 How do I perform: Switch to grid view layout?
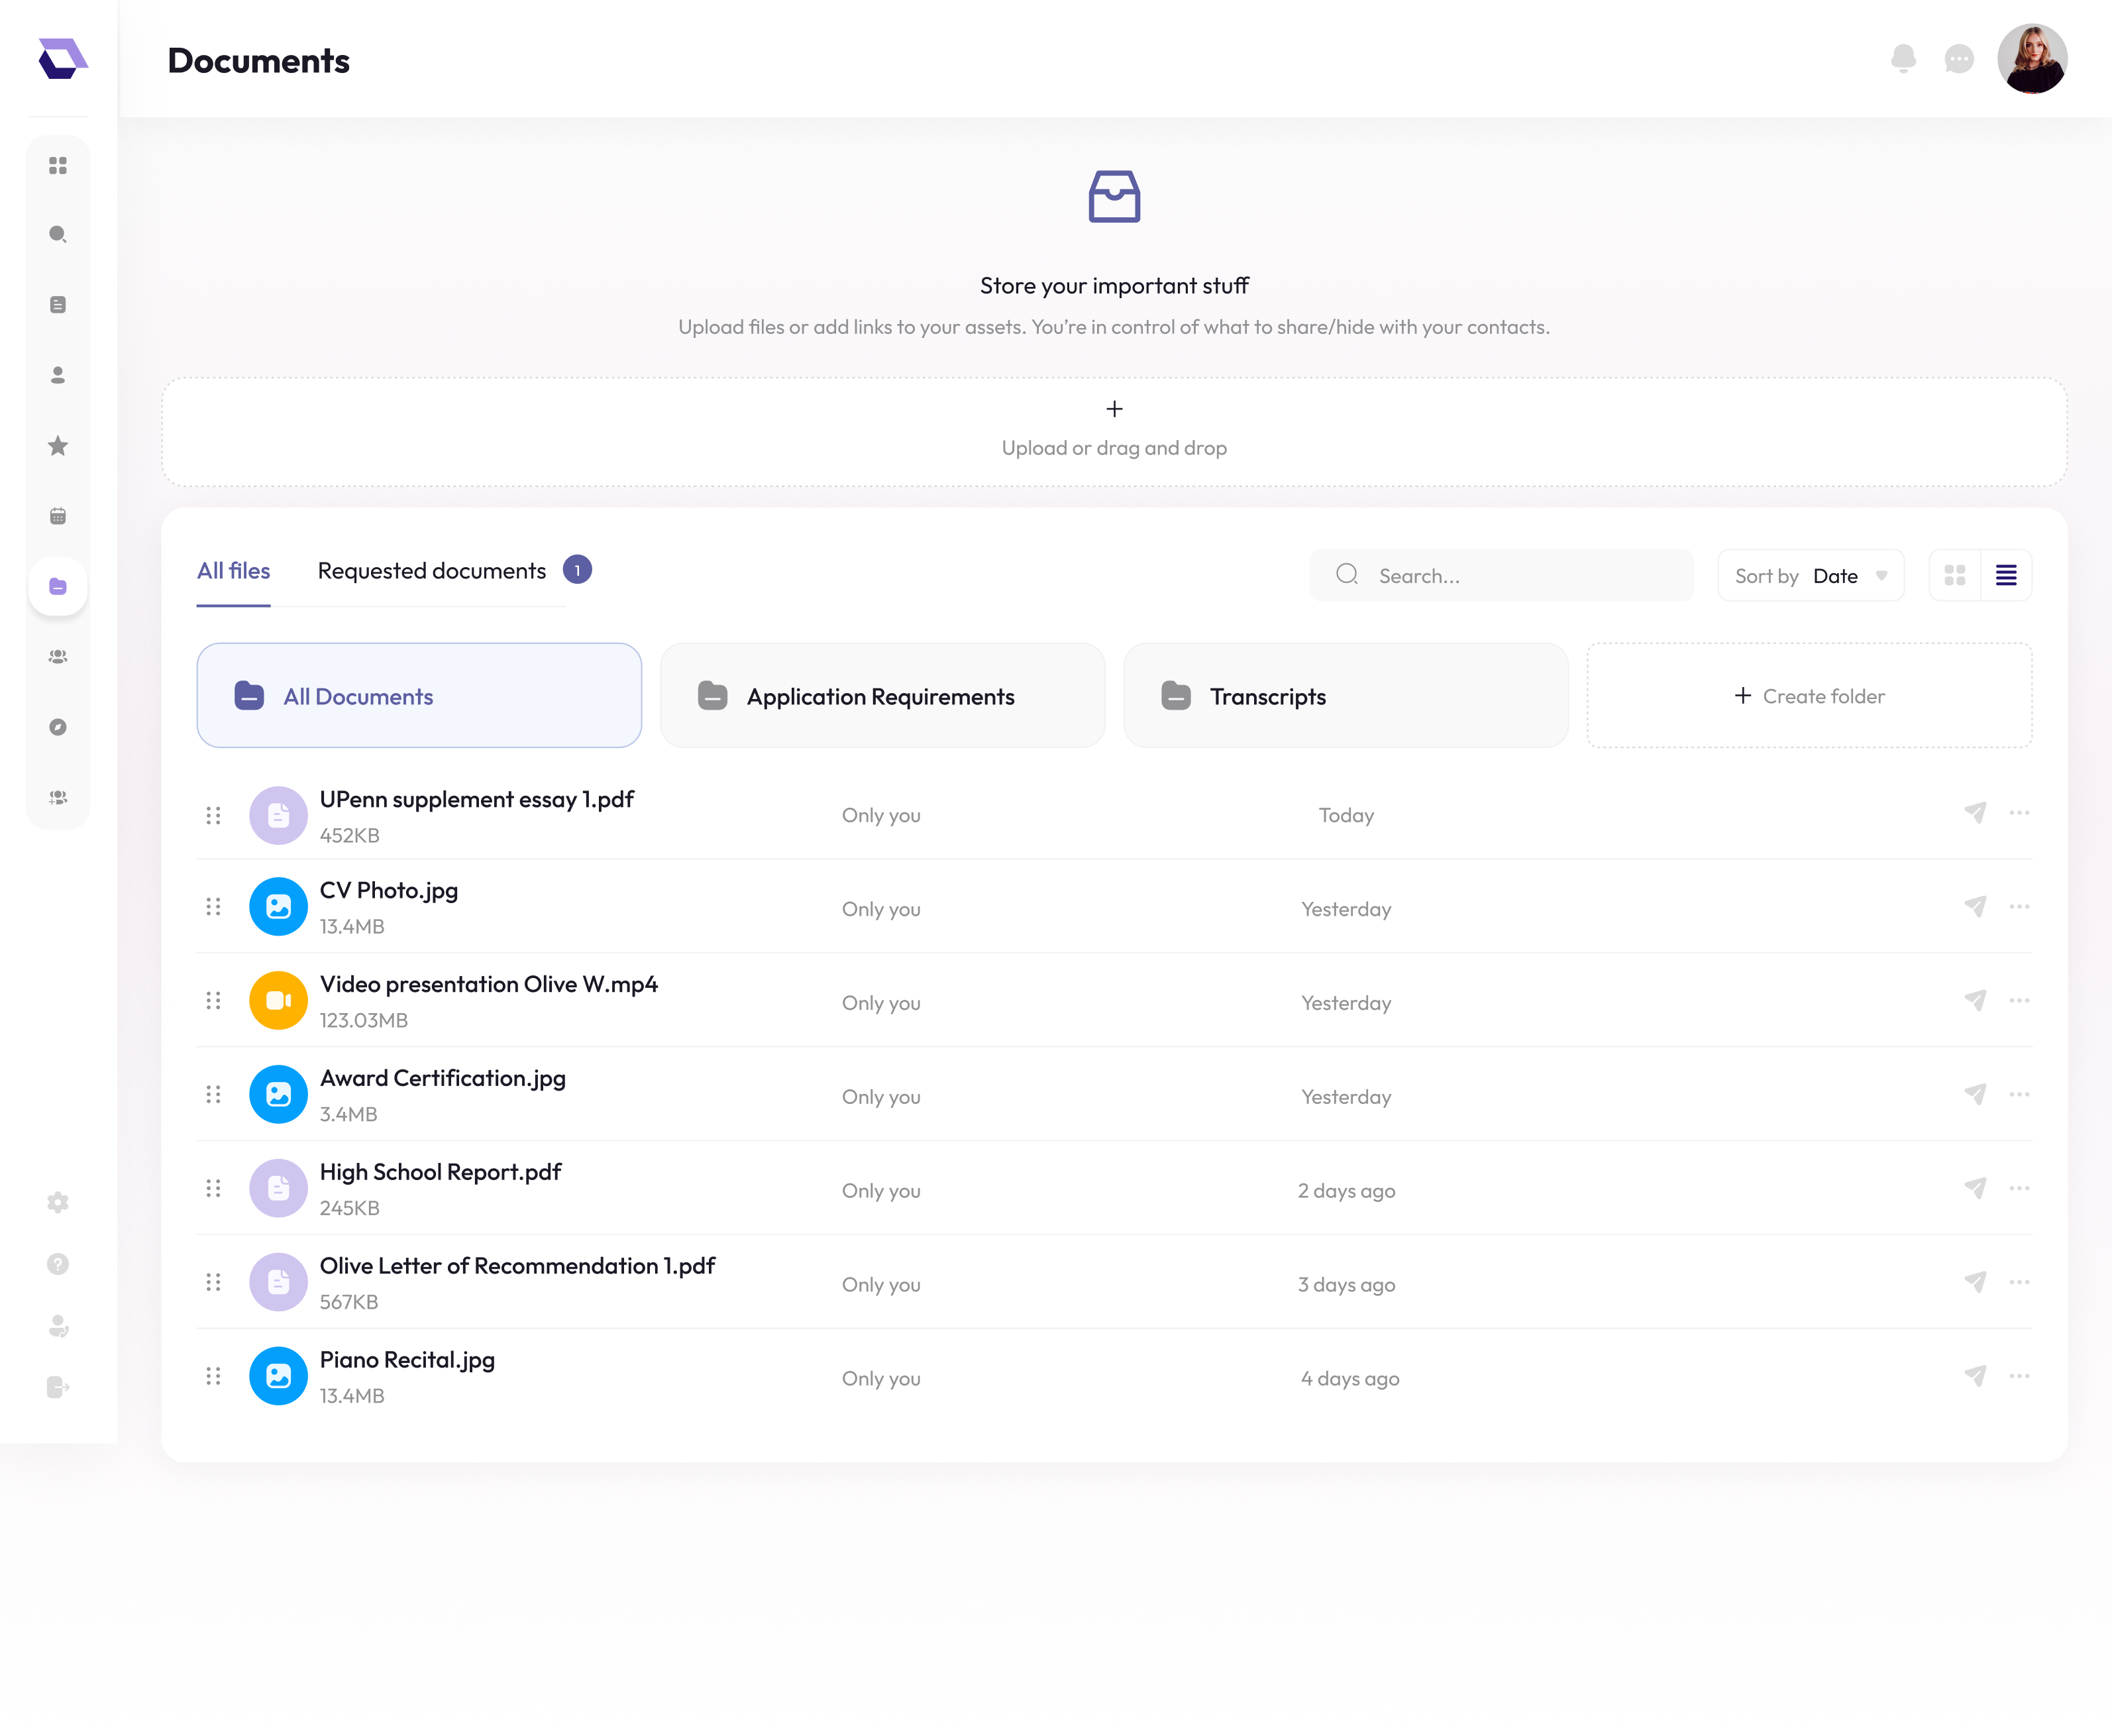click(1955, 575)
